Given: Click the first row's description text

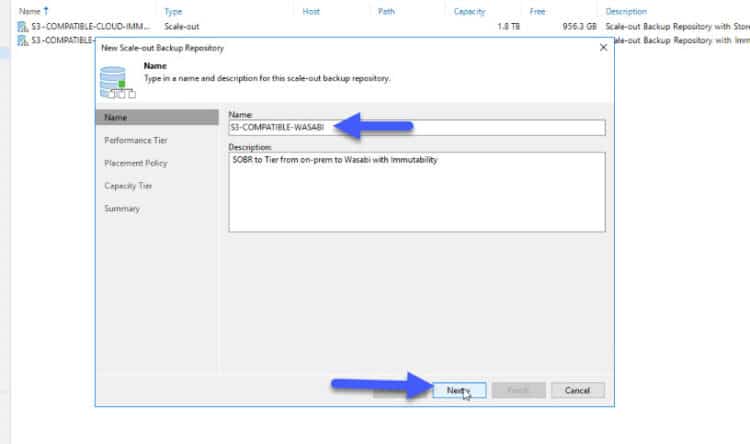Looking at the screenshot, I should 677,26.
